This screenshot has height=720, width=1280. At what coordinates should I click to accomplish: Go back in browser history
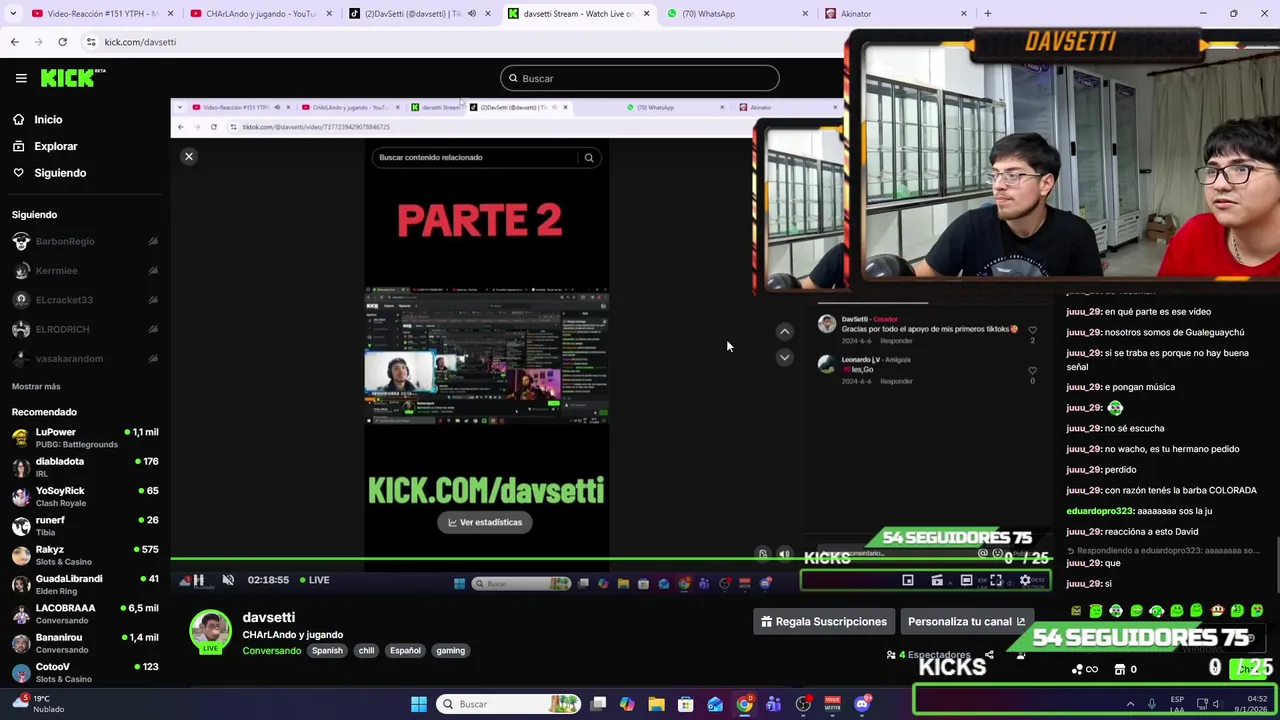(x=14, y=42)
